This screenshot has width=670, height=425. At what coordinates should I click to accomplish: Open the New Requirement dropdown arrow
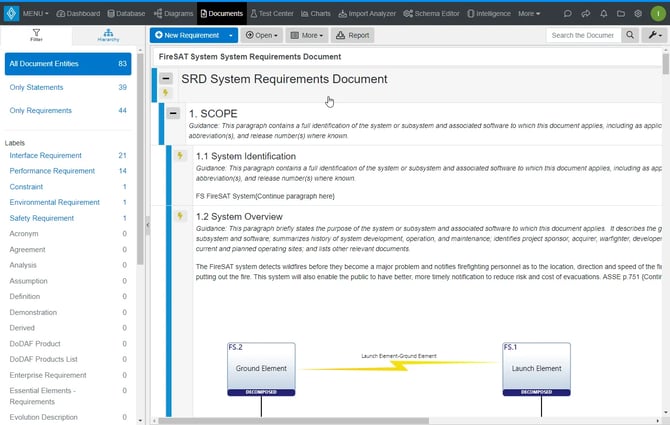pyautogui.click(x=231, y=35)
